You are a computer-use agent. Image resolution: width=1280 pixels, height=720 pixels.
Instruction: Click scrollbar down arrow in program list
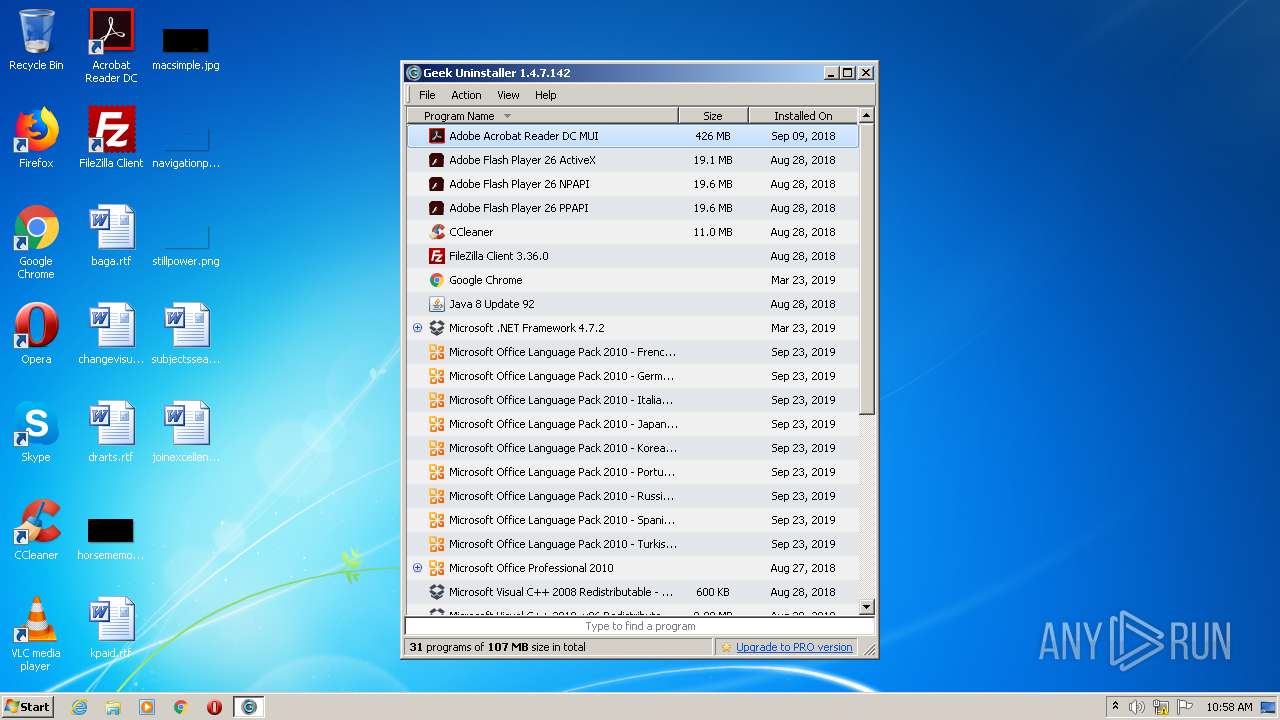coord(866,607)
